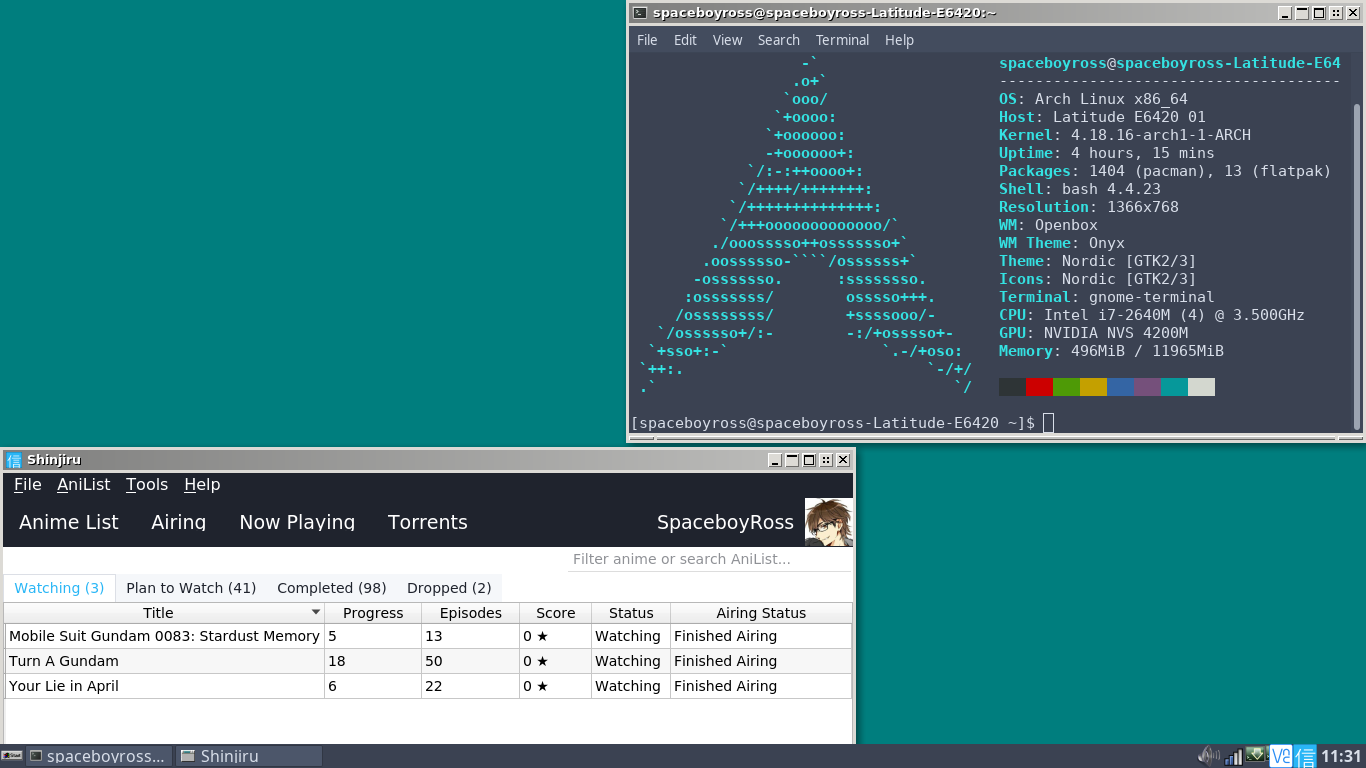Select the Turn A Gundam title
Image resolution: width=1366 pixels, height=768 pixels.
[x=64, y=661]
